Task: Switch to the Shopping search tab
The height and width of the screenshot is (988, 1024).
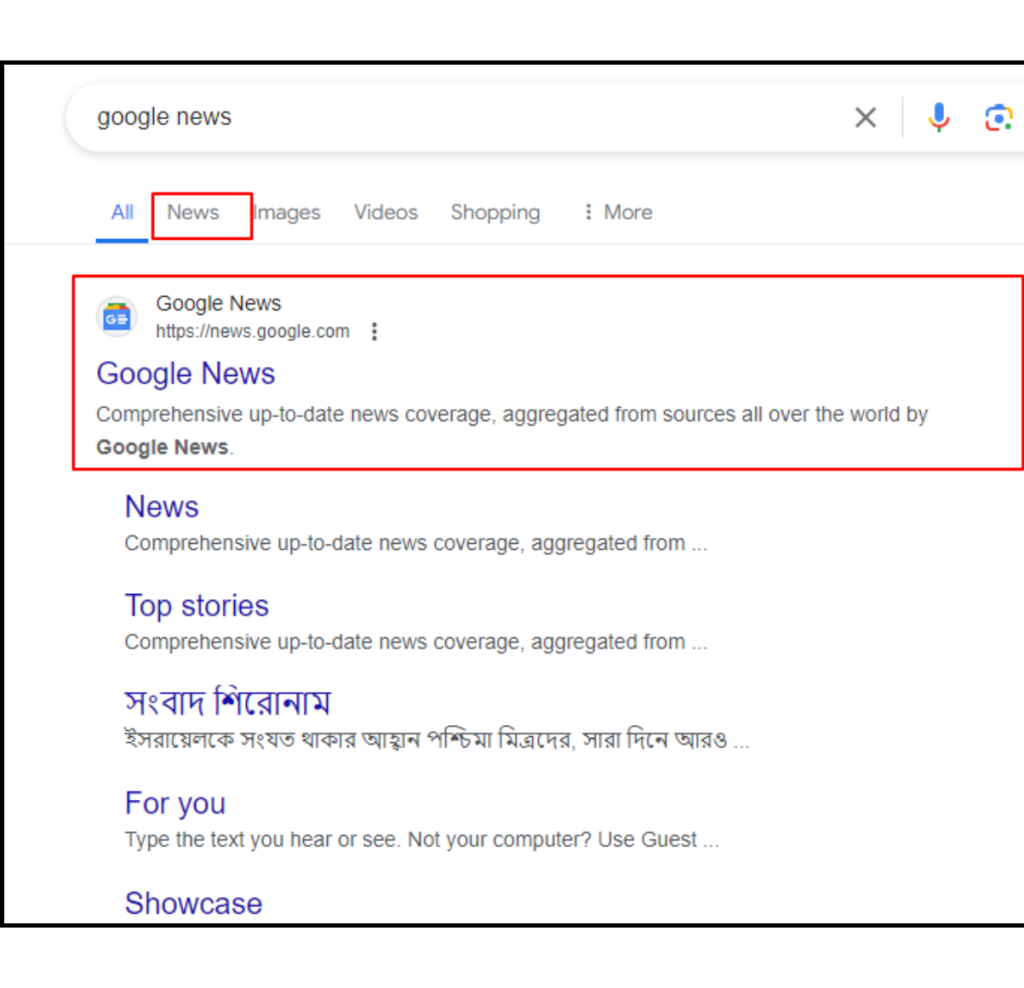Action: pos(496,212)
